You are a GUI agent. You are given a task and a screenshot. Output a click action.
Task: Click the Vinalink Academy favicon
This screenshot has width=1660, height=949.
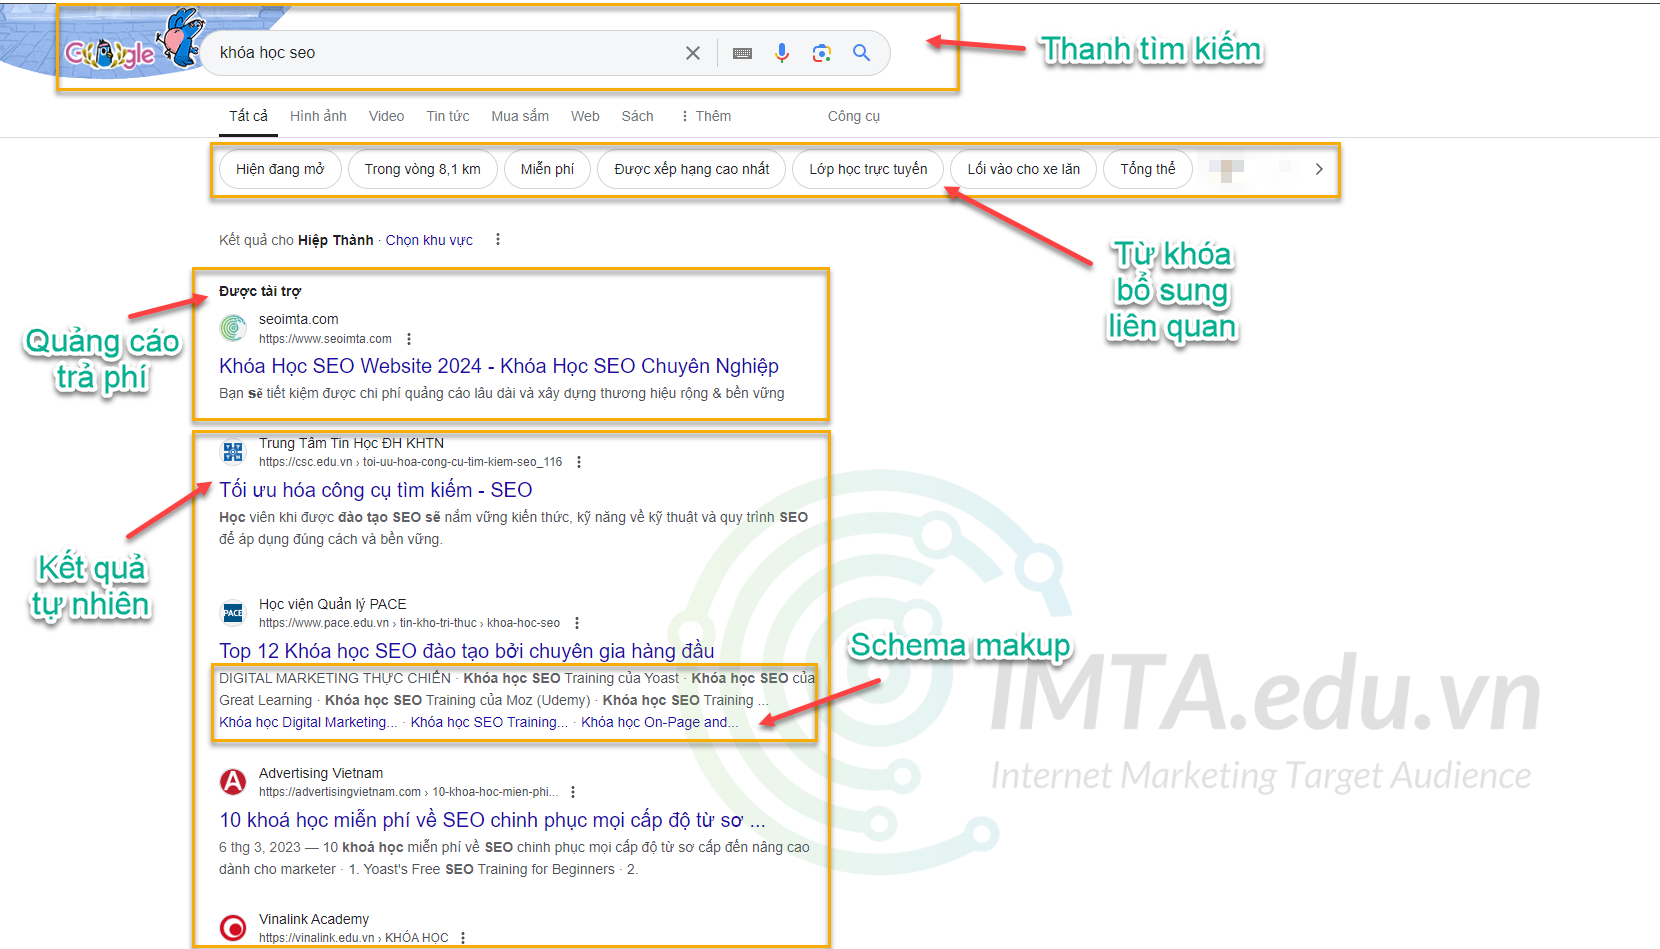[x=233, y=928]
